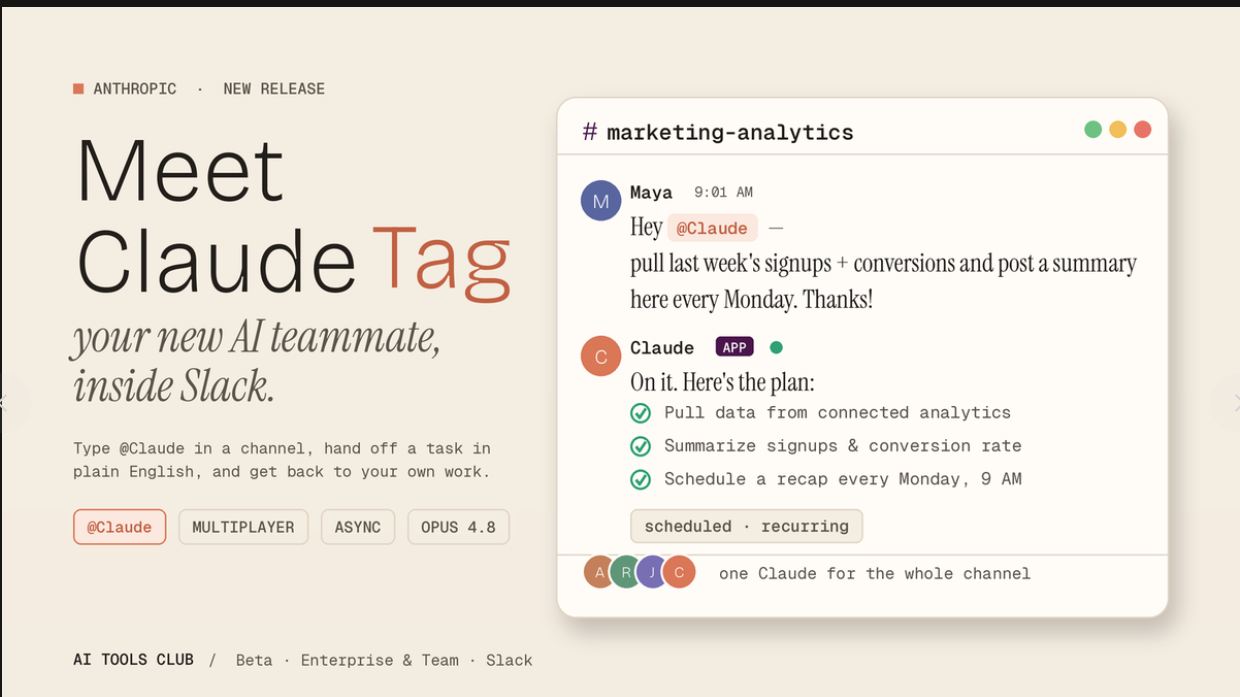
Task: Click AI TOOLS CLUB footer text
Action: coord(133,660)
